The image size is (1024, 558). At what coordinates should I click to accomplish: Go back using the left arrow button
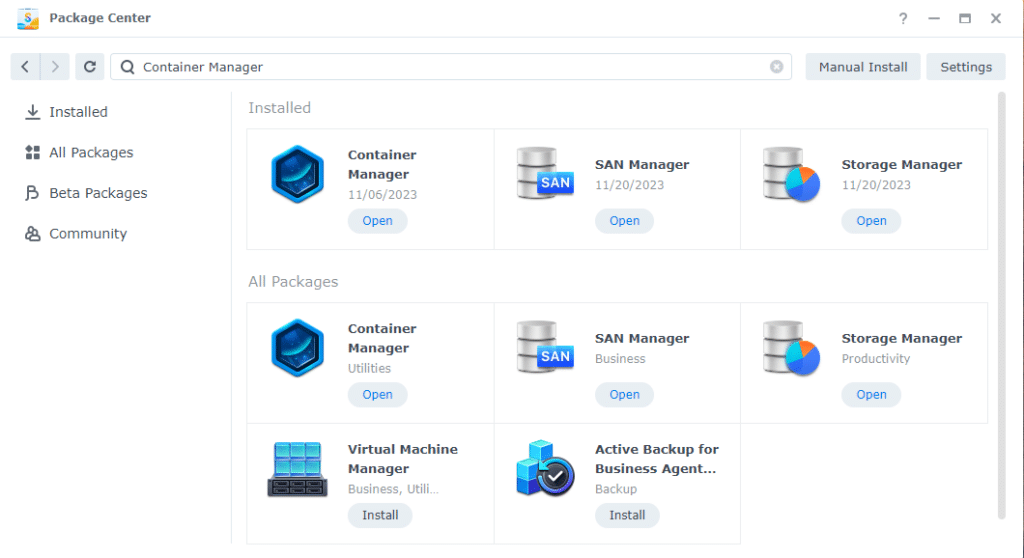click(x=25, y=67)
